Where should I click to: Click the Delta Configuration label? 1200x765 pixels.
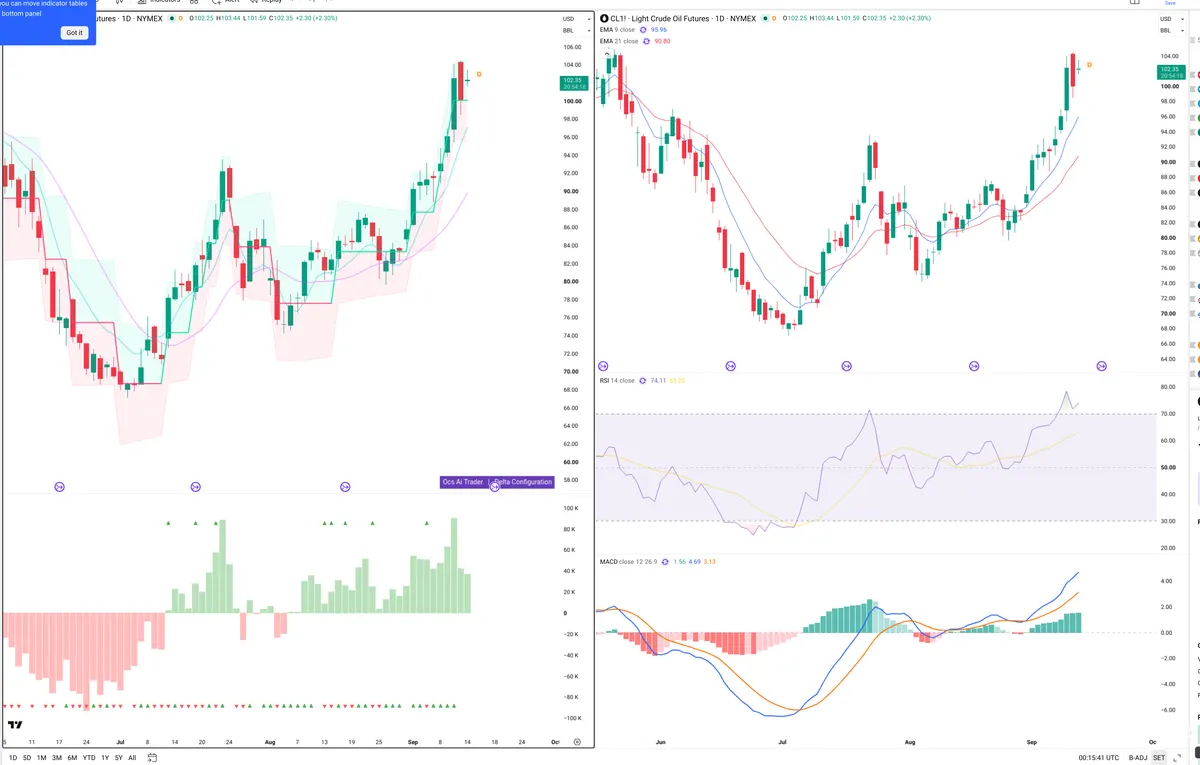[x=522, y=482]
